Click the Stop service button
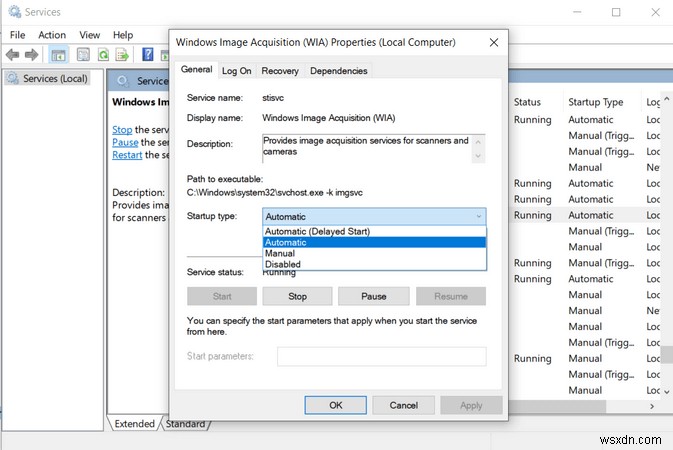The height and width of the screenshot is (450, 673). click(297, 296)
